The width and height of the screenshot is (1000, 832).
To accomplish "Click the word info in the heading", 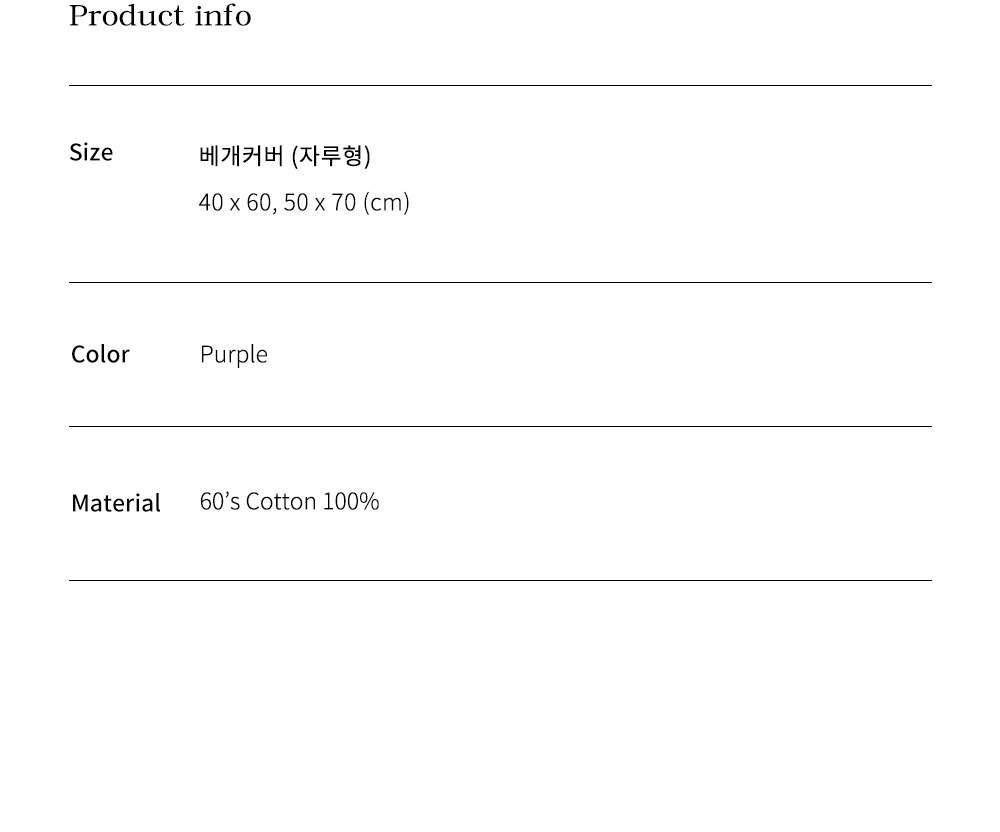I will click(x=223, y=16).
